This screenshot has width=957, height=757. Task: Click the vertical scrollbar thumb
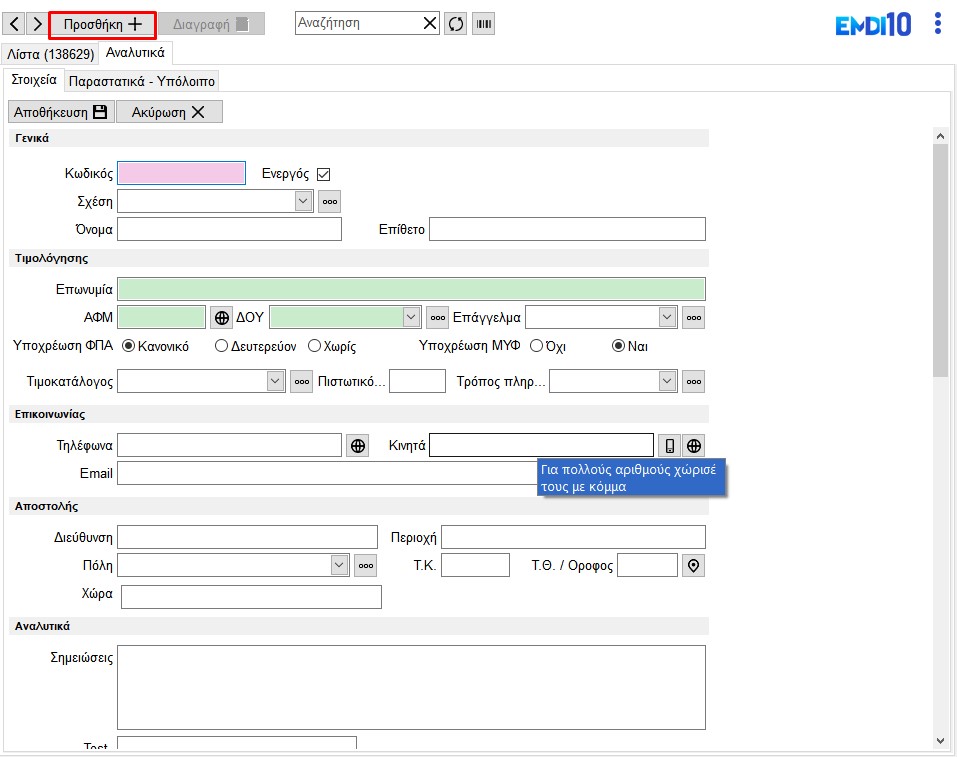tap(940, 260)
